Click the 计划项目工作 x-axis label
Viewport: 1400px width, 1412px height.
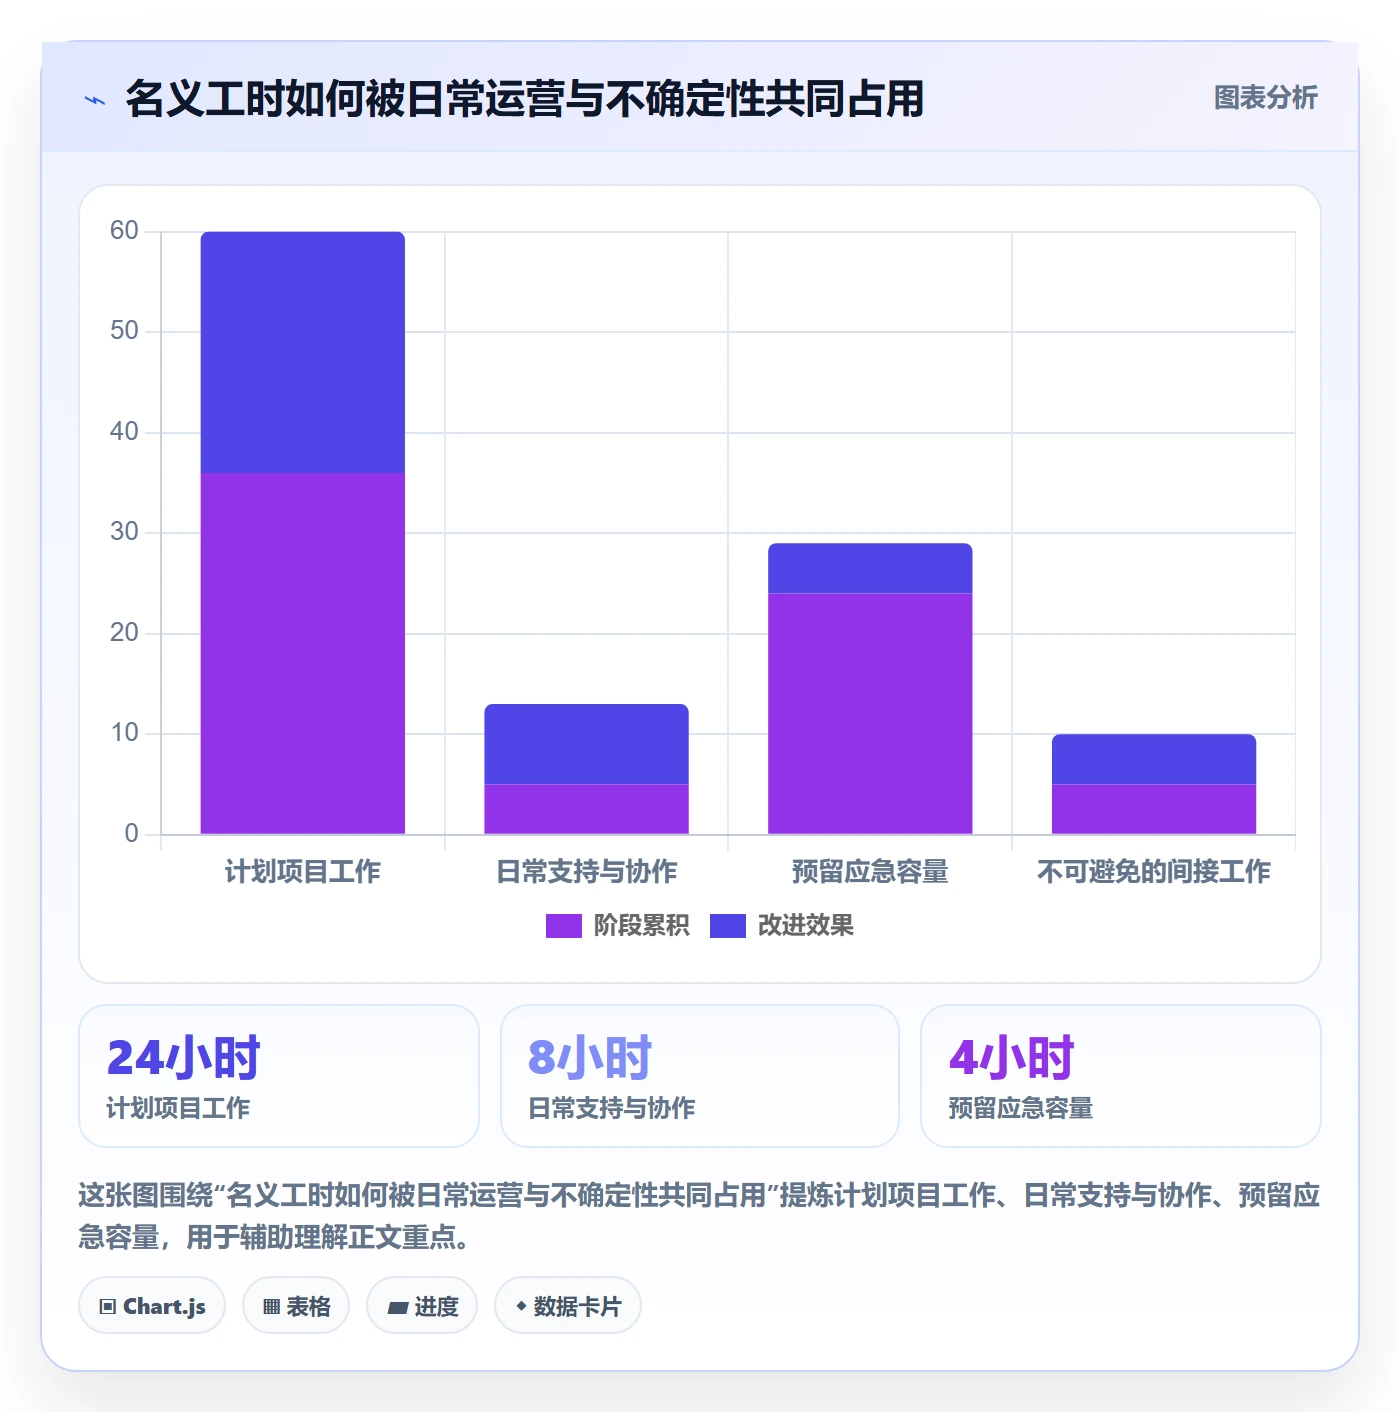tap(303, 872)
